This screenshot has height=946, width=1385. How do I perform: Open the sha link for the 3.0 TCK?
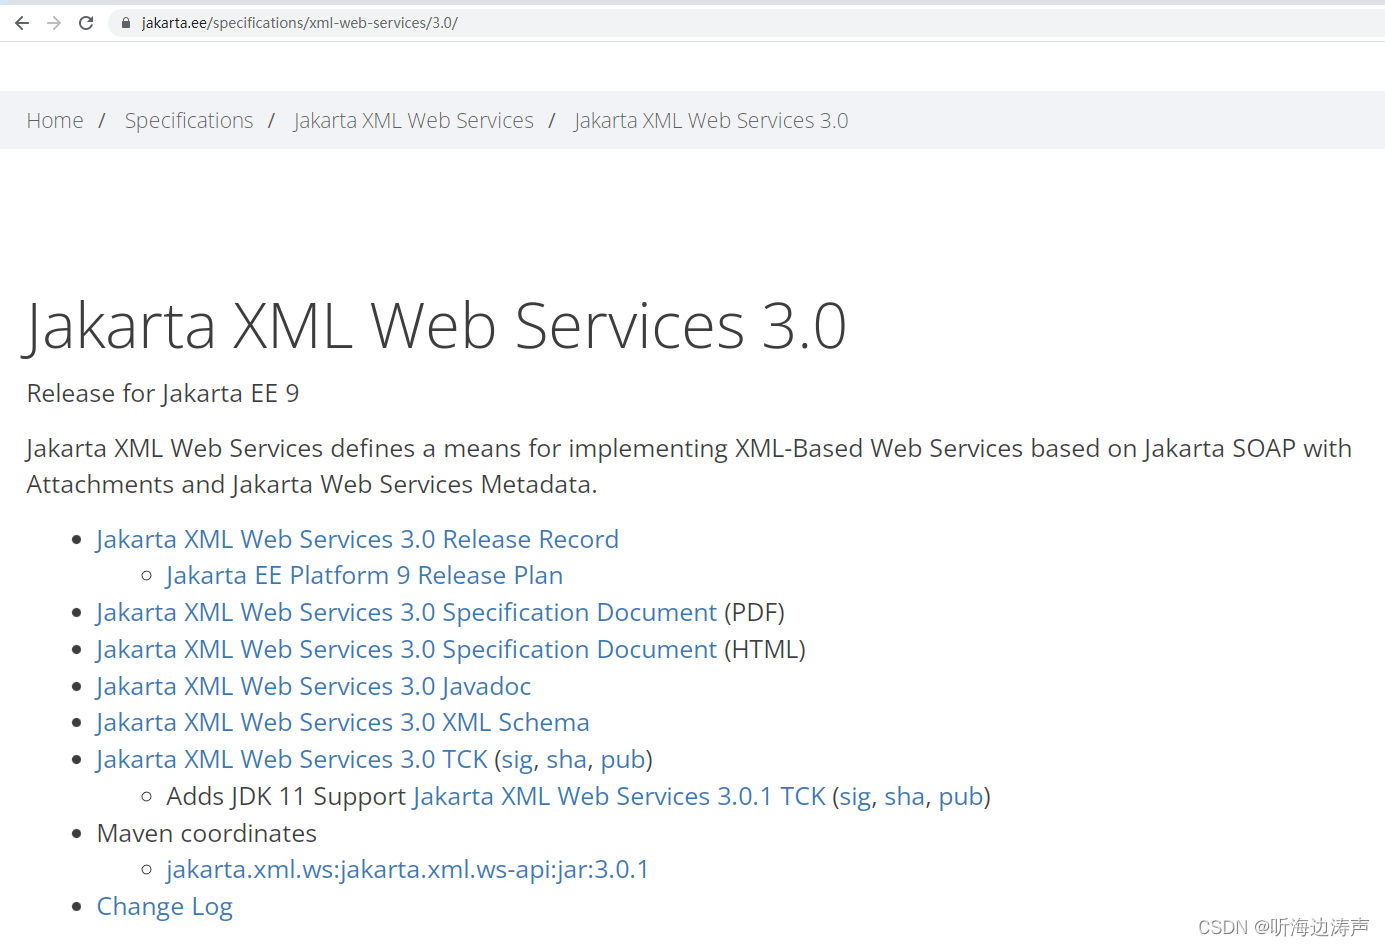click(x=567, y=760)
